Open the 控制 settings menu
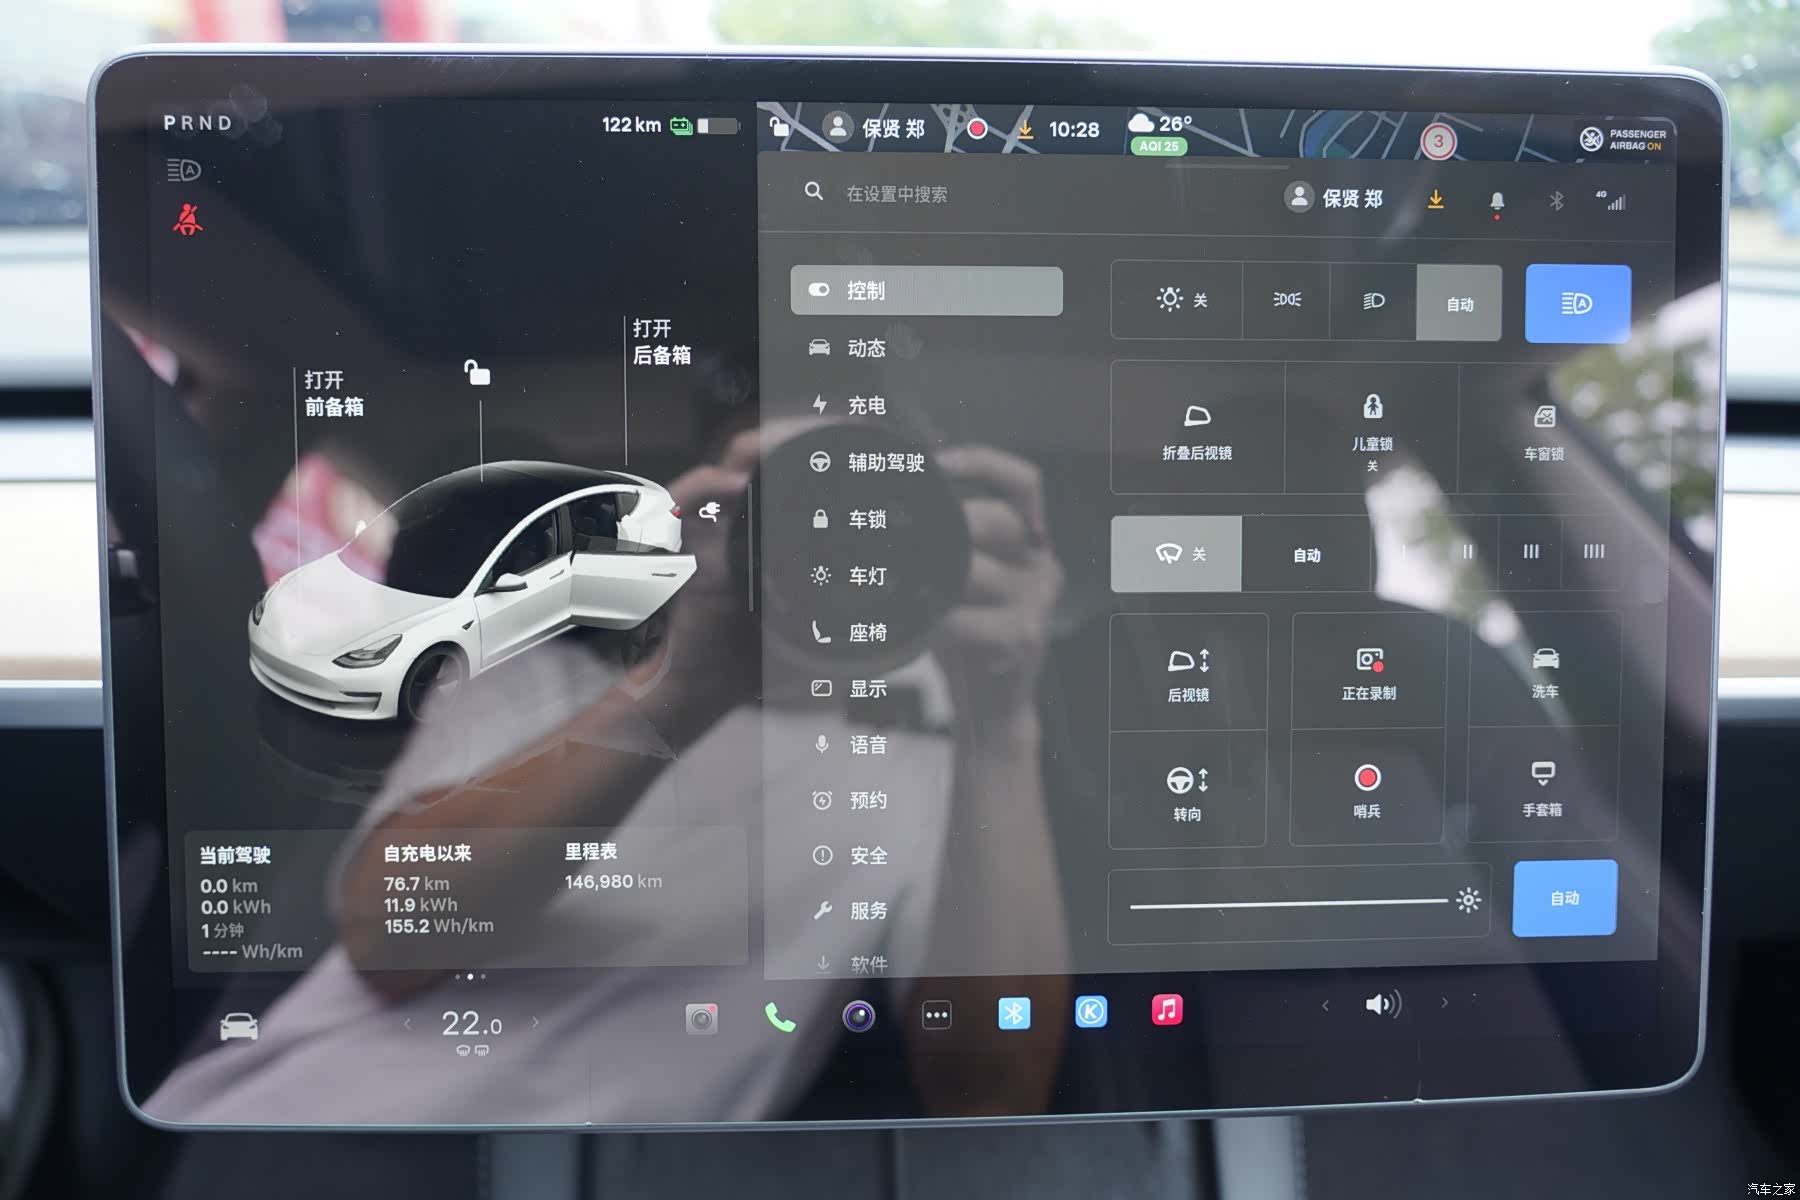 pyautogui.click(x=926, y=291)
